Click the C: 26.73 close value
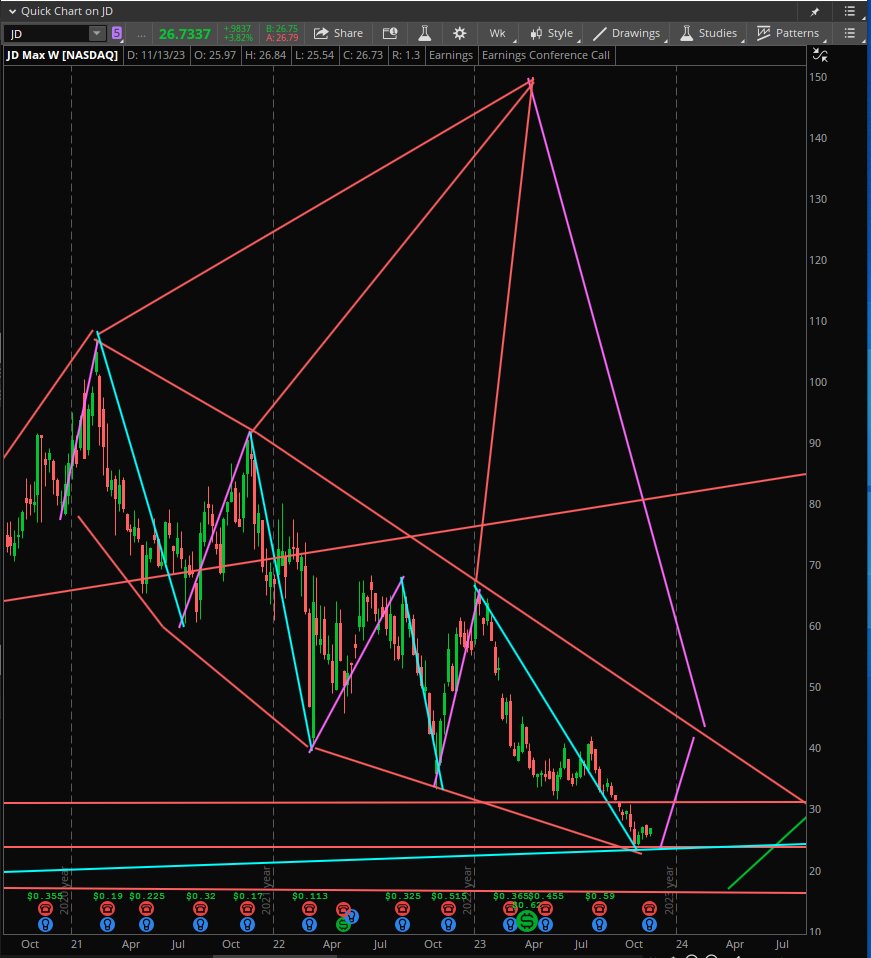The image size is (871, 958). tap(363, 55)
